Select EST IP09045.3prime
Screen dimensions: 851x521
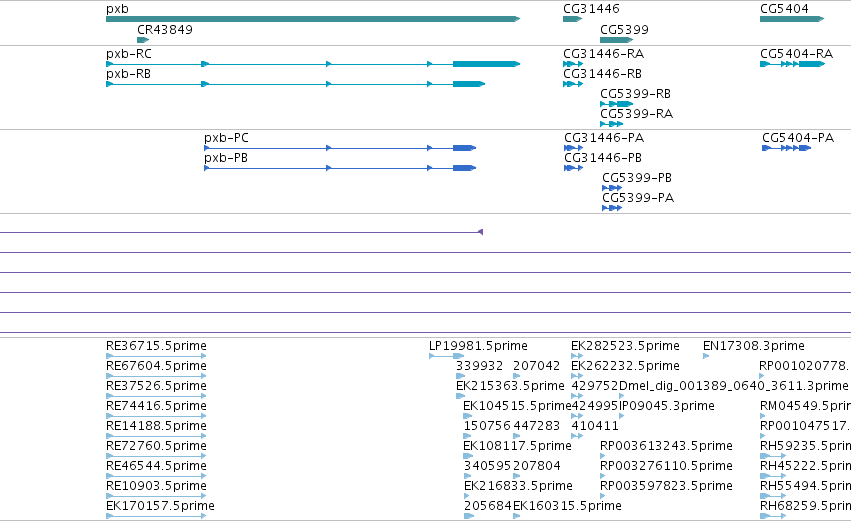click(x=667, y=406)
